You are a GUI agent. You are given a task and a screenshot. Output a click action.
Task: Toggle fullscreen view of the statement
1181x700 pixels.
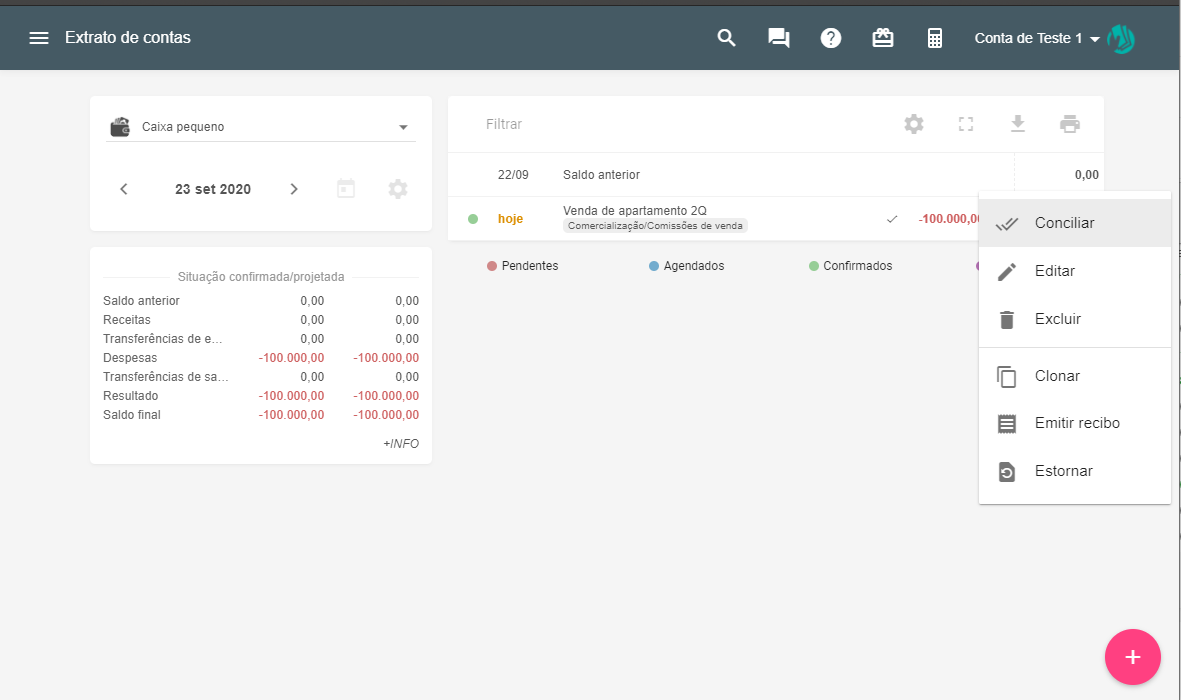point(966,124)
